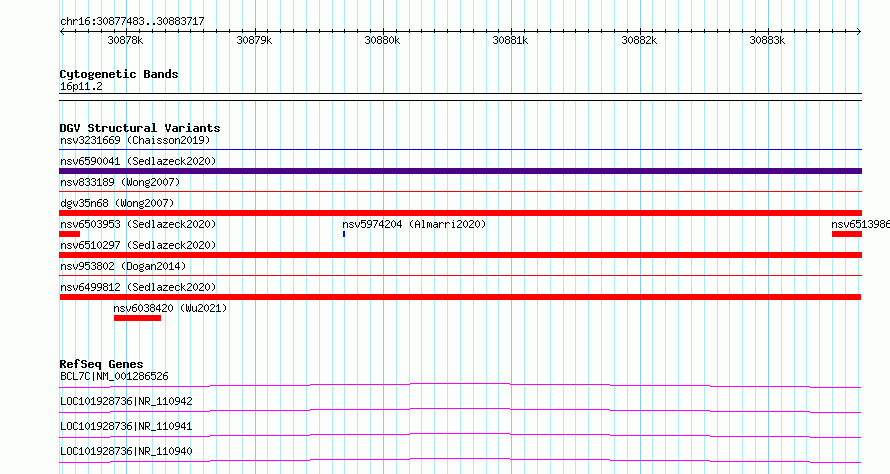Image resolution: width=890 pixels, height=474 pixels.
Task: Click the RefSeq Genes track heading
Action: coord(101,364)
